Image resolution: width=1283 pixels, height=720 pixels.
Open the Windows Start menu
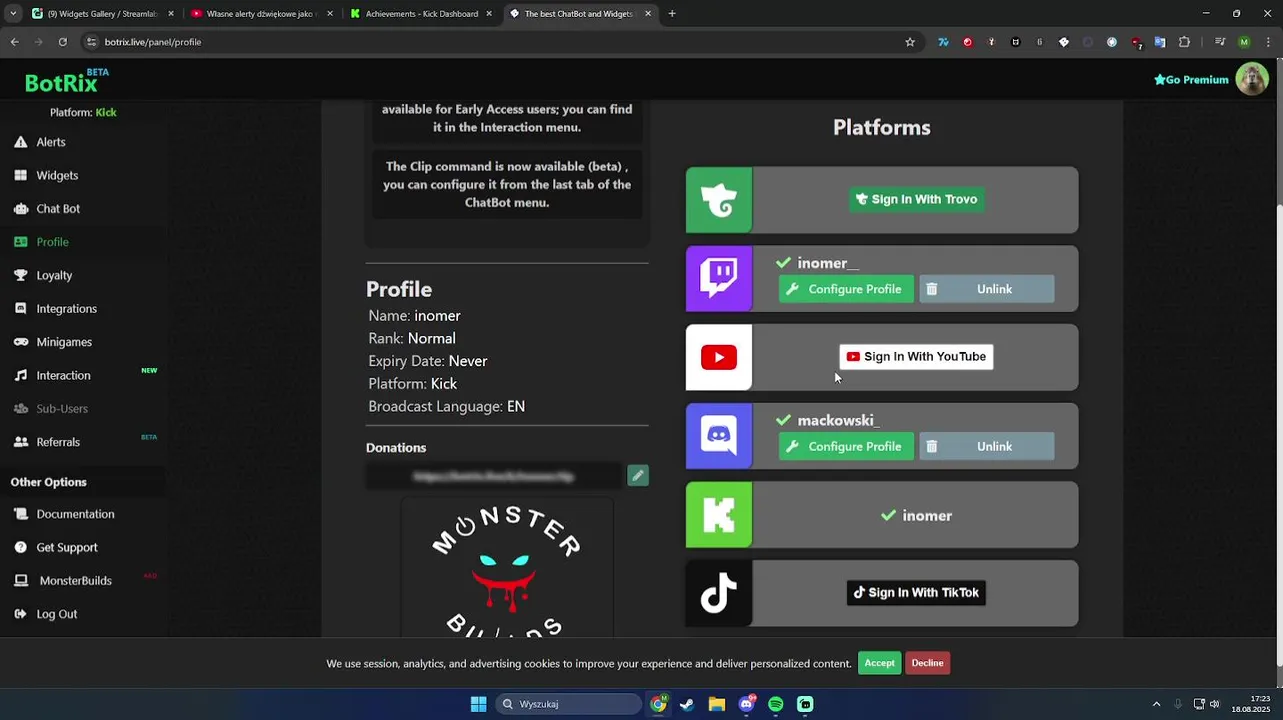click(478, 704)
